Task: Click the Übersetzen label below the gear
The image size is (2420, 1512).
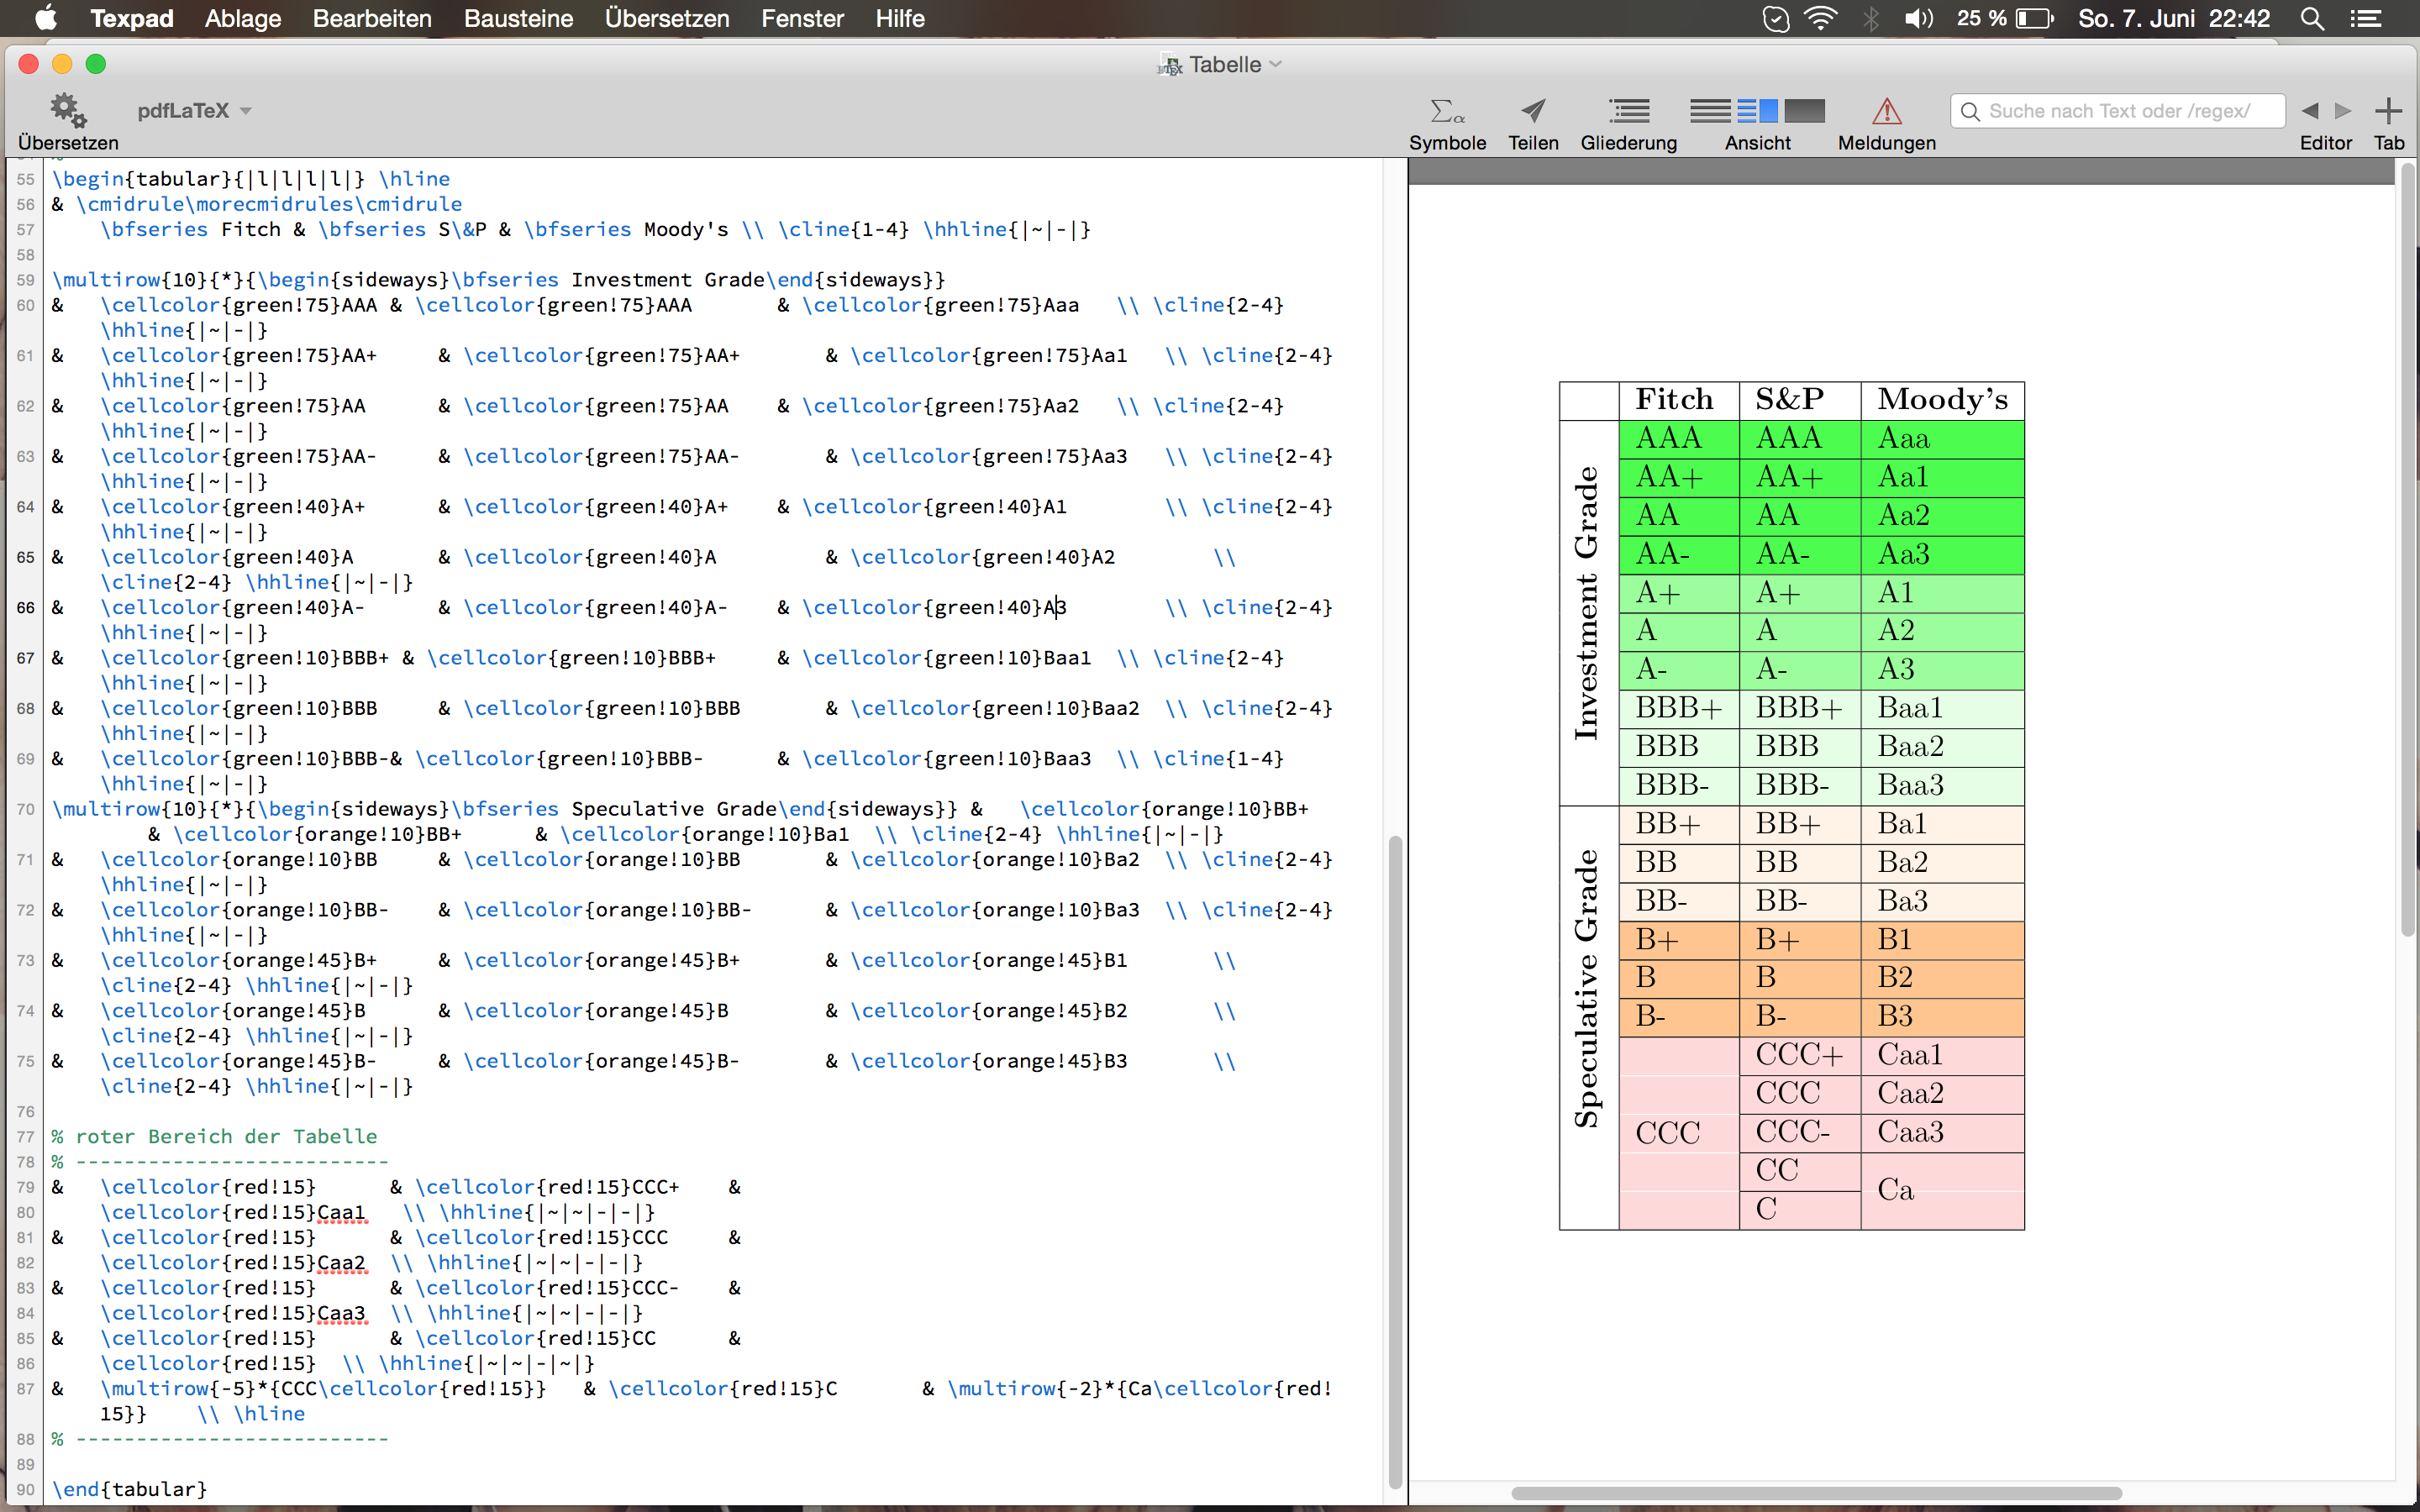Action: coord(68,143)
